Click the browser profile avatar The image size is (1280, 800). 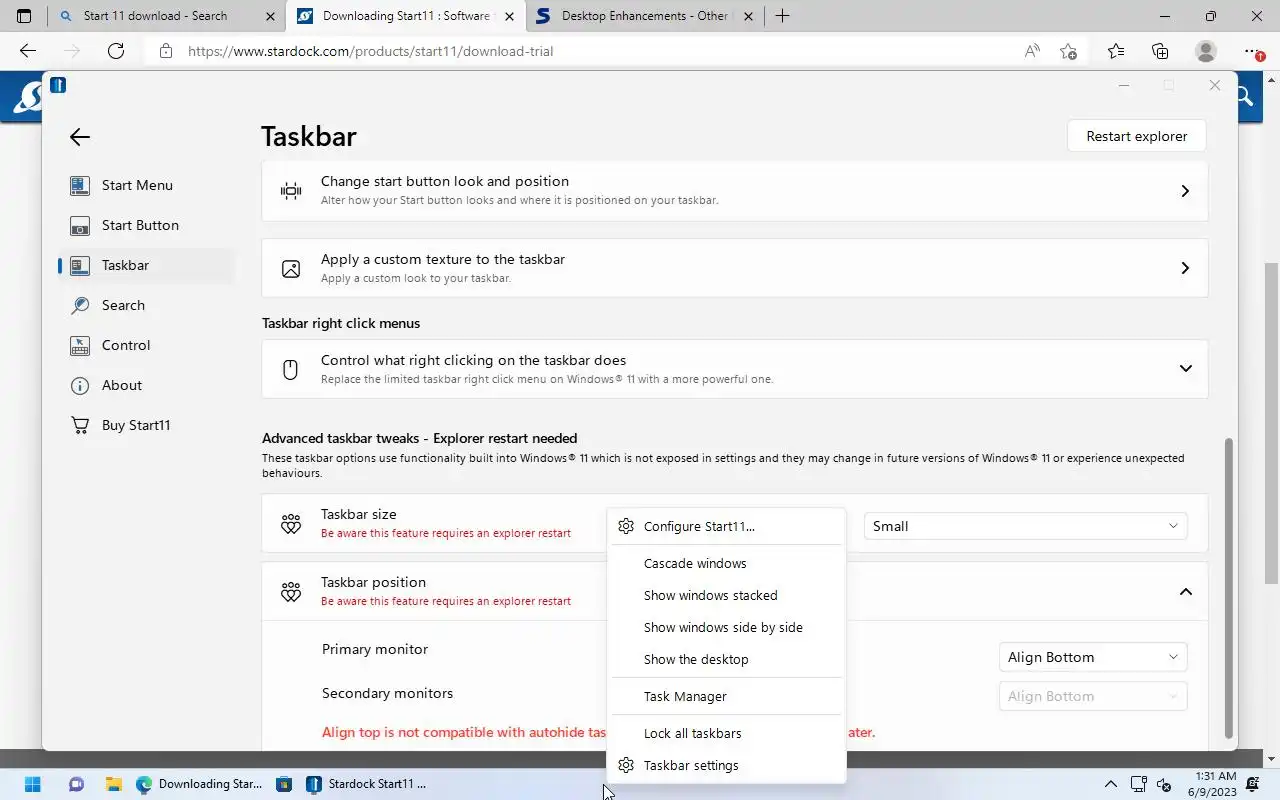(1206, 51)
